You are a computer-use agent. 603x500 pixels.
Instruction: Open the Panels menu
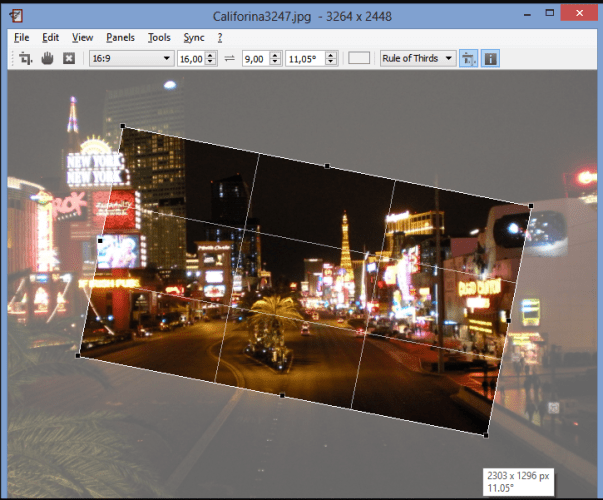click(x=120, y=37)
